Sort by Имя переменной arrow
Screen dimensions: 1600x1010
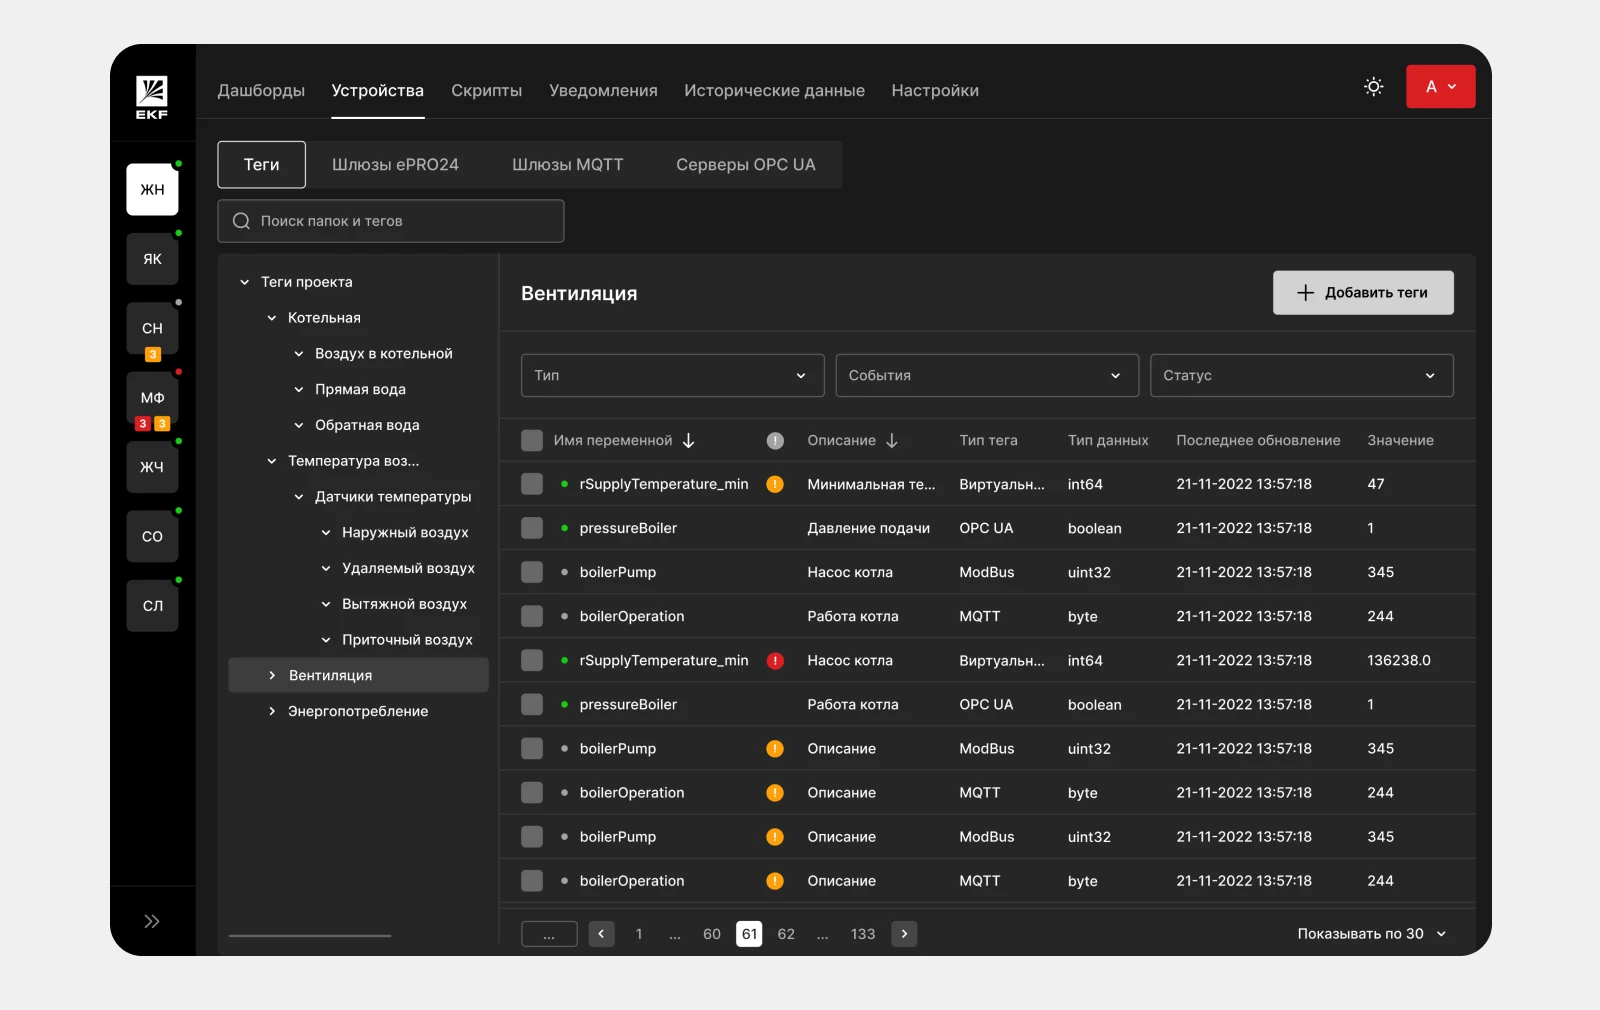(x=689, y=441)
